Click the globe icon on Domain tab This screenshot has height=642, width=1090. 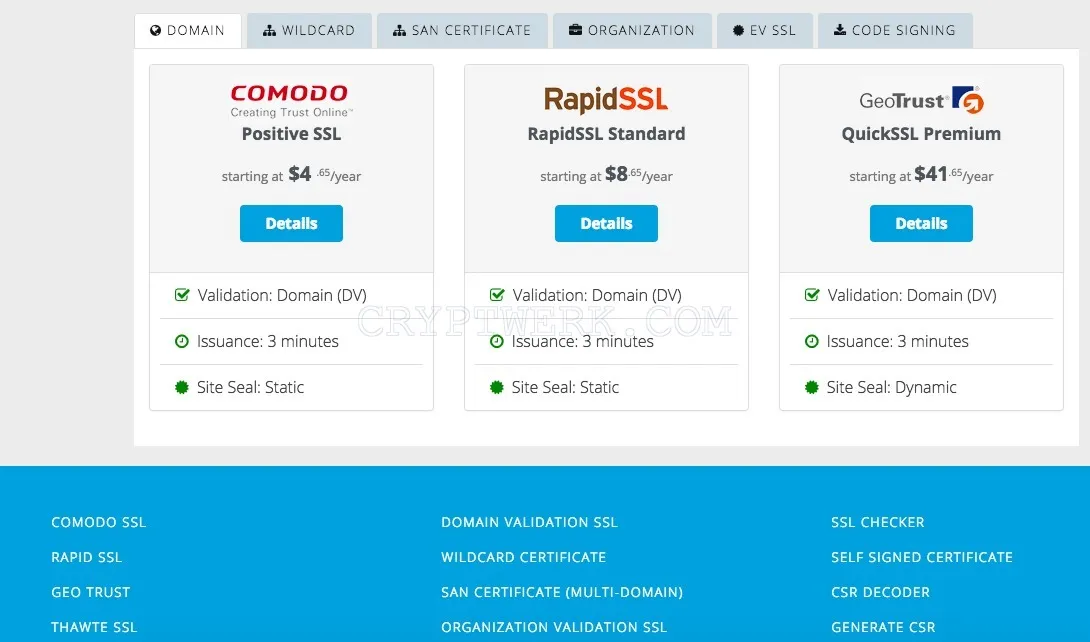(156, 31)
